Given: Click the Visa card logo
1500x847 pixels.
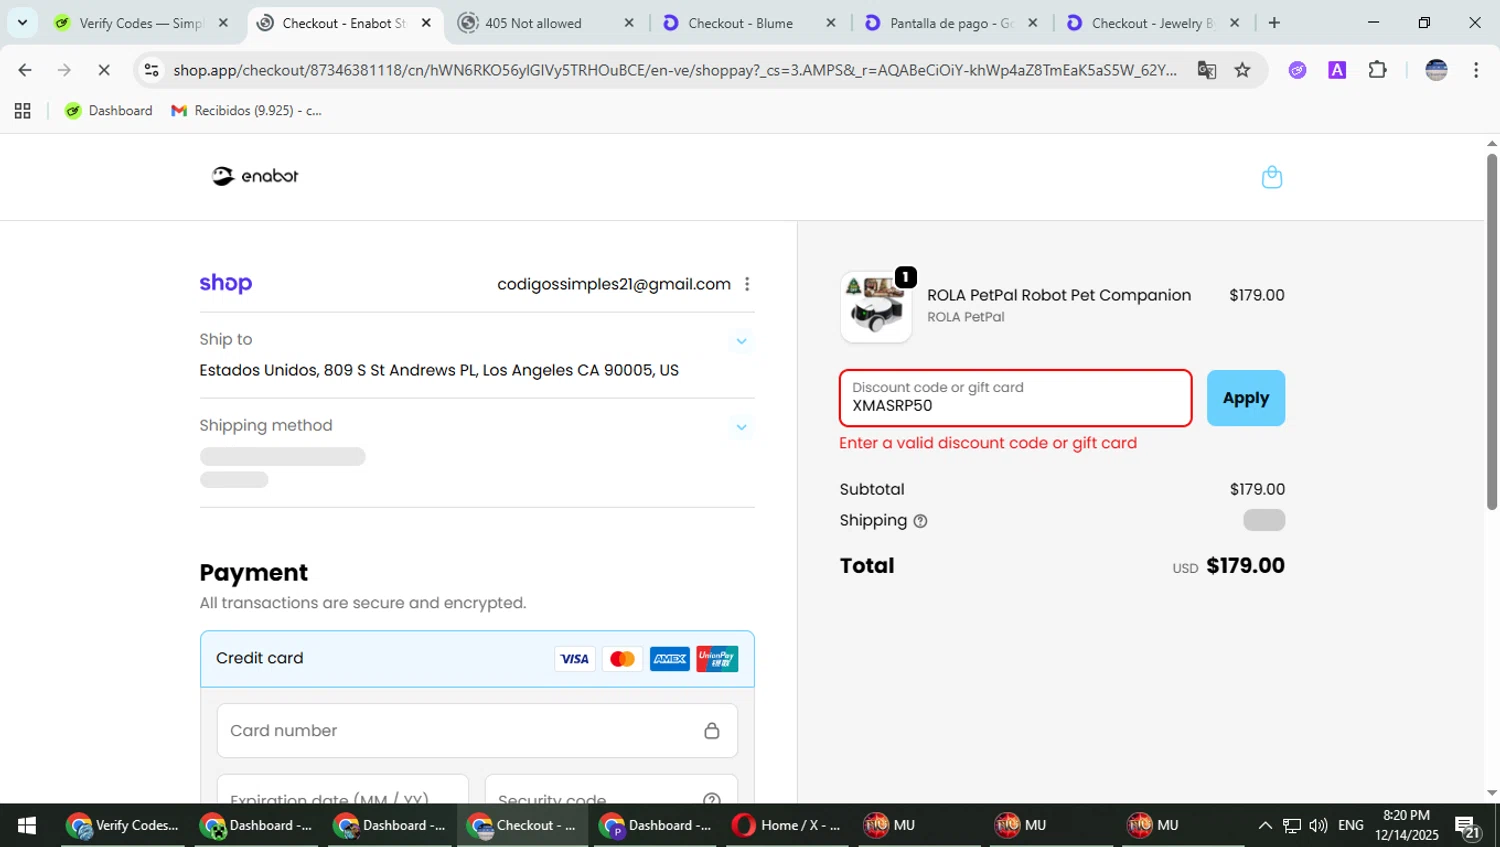Looking at the screenshot, I should [x=575, y=659].
